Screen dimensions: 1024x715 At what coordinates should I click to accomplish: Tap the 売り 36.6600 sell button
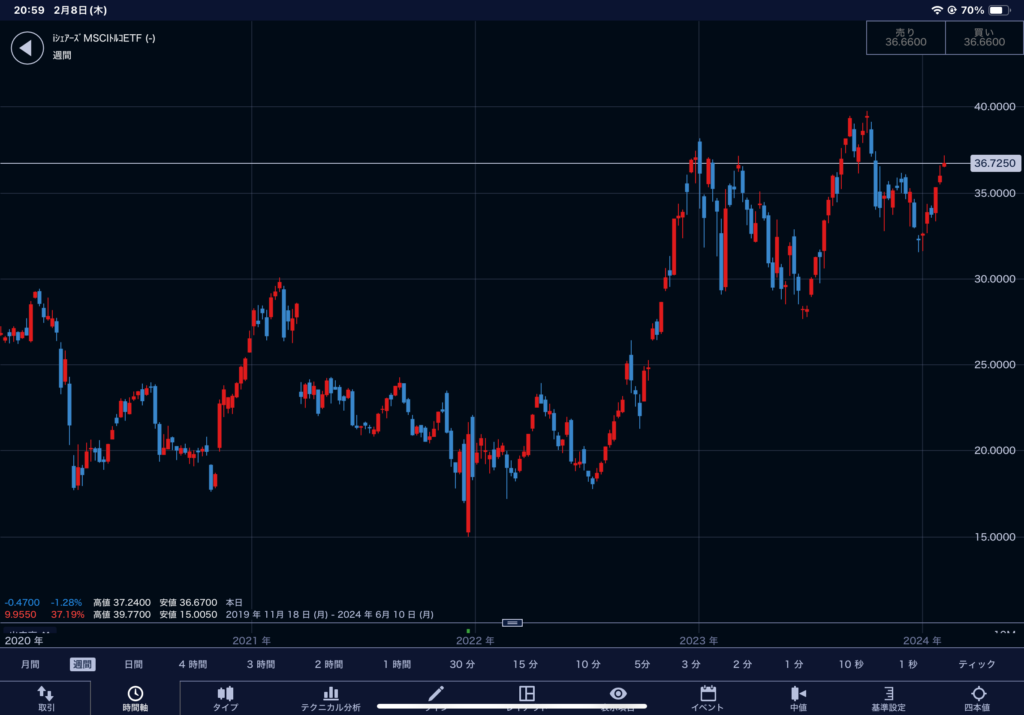pyautogui.click(x=905, y=38)
